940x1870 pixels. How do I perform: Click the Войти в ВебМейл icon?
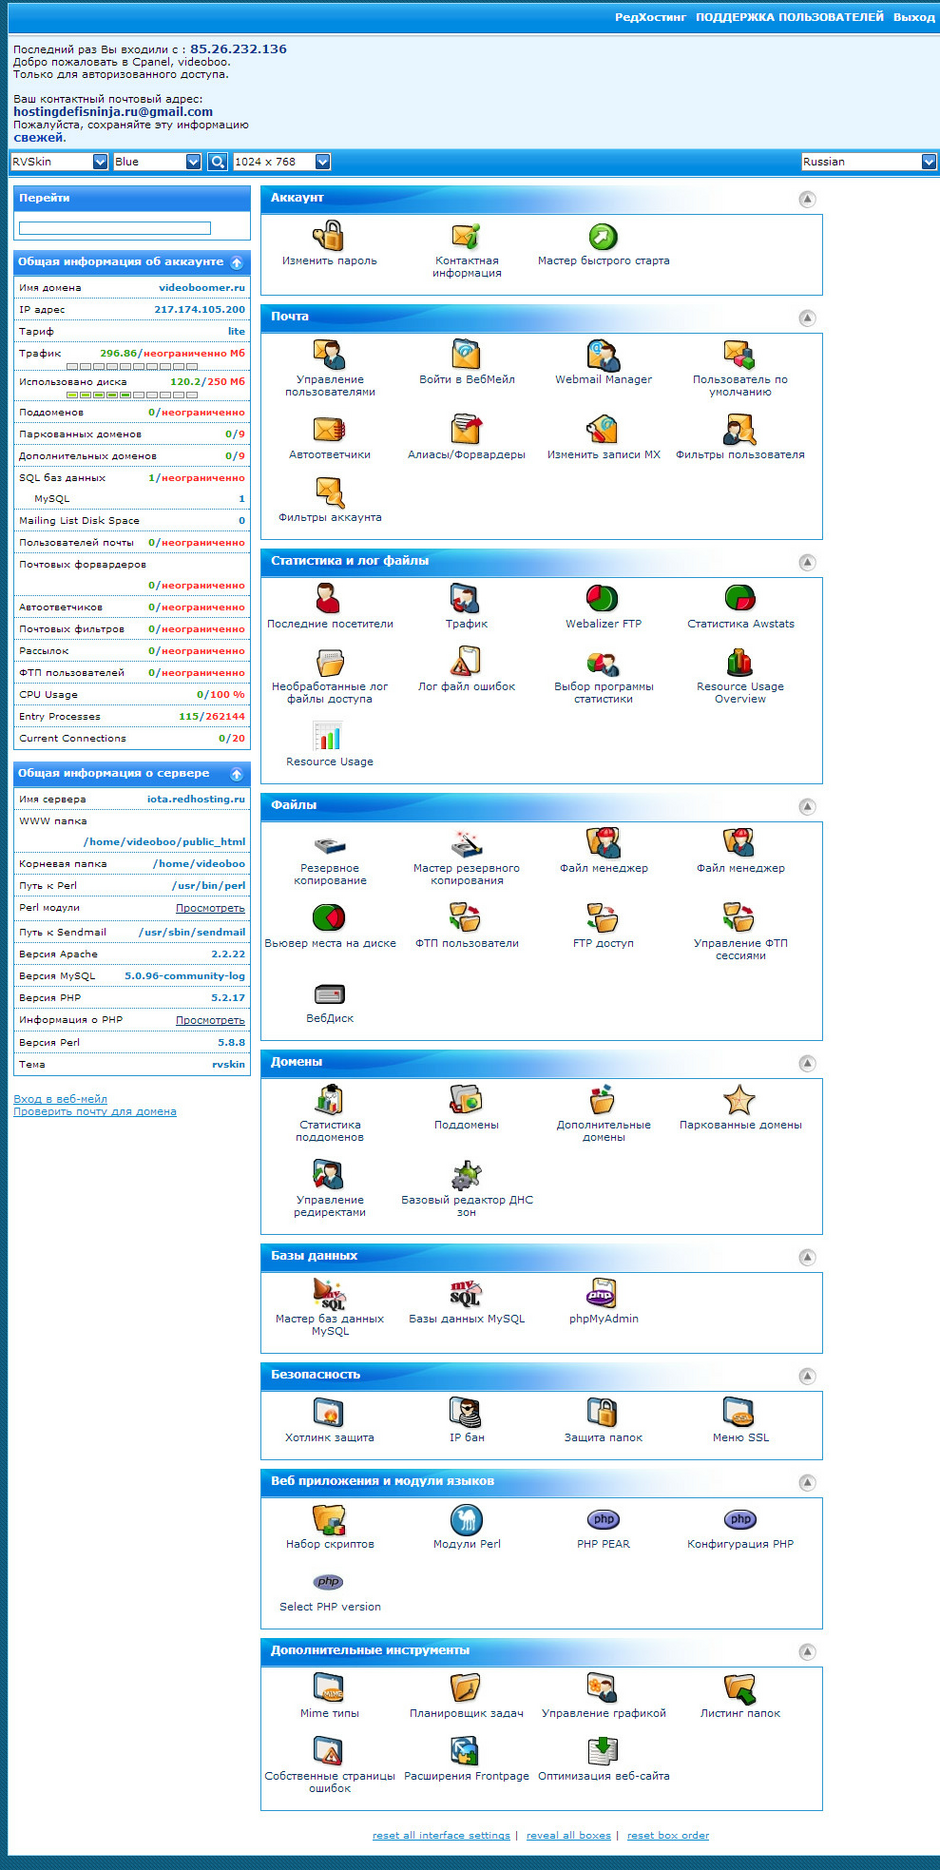coord(466,355)
